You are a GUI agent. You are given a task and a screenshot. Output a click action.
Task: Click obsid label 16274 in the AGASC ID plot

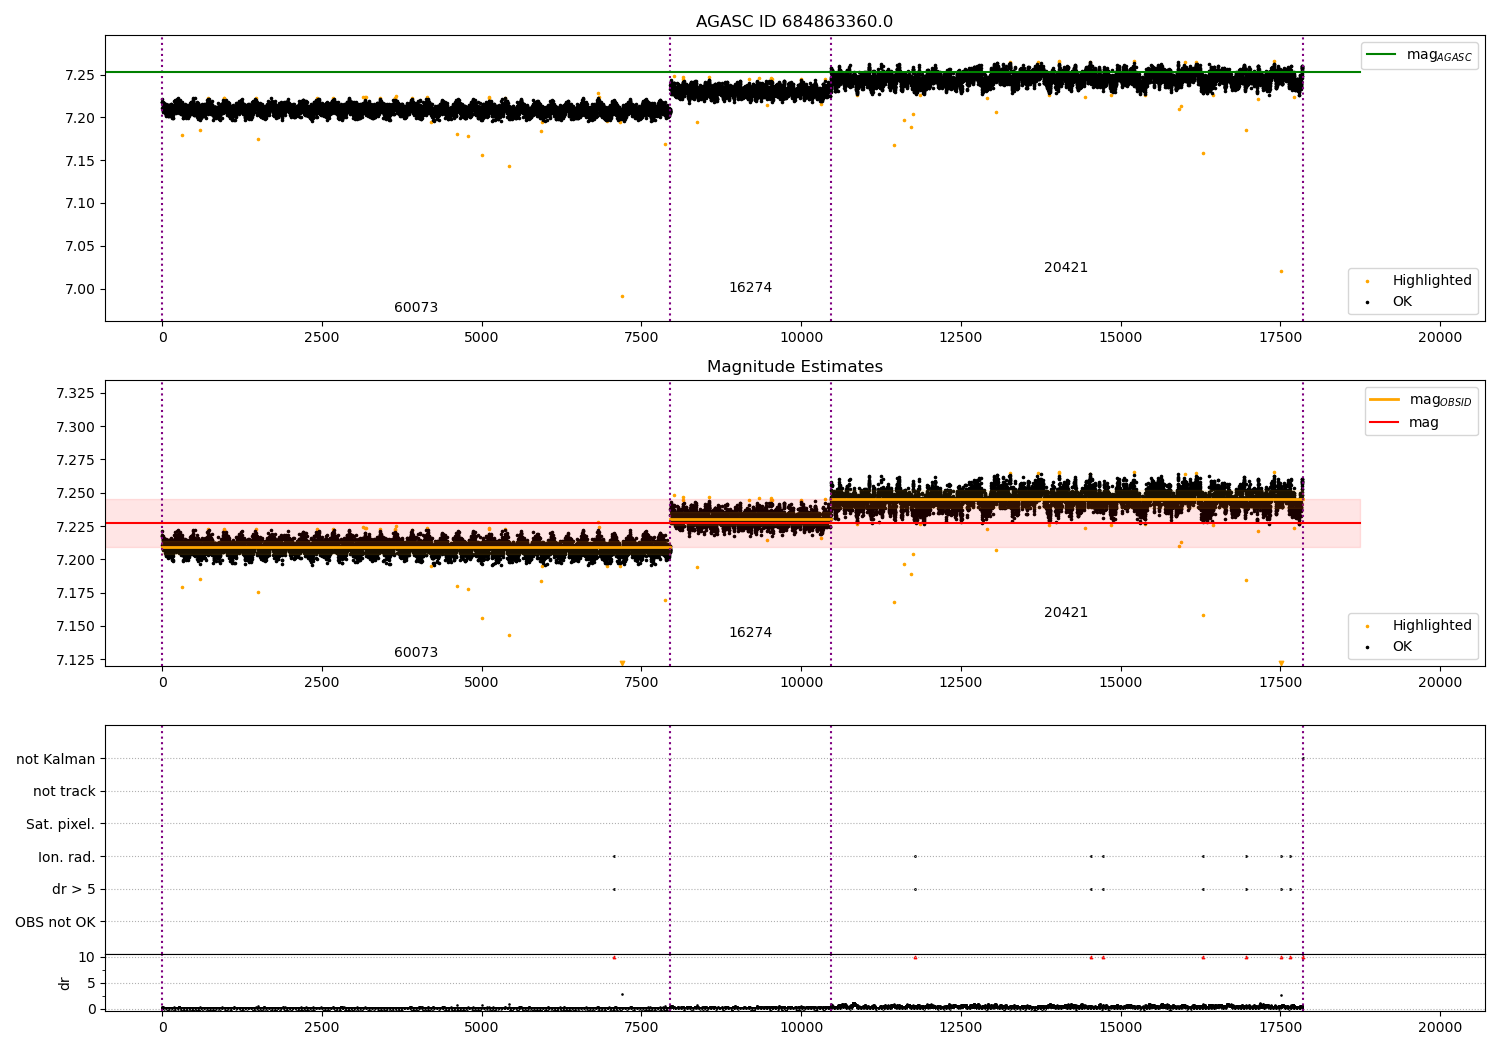coord(750,288)
